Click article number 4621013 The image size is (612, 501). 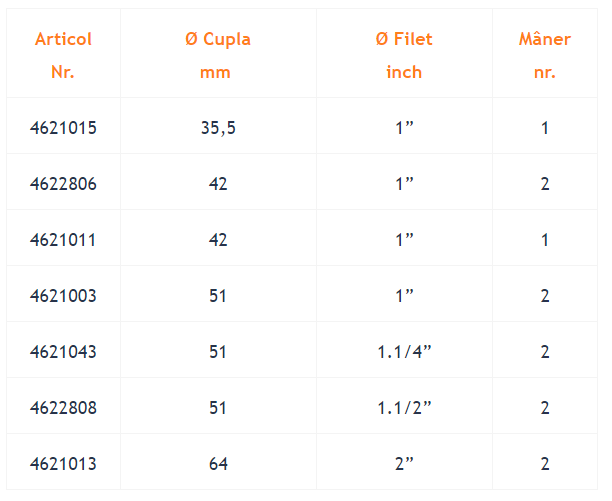click(63, 464)
